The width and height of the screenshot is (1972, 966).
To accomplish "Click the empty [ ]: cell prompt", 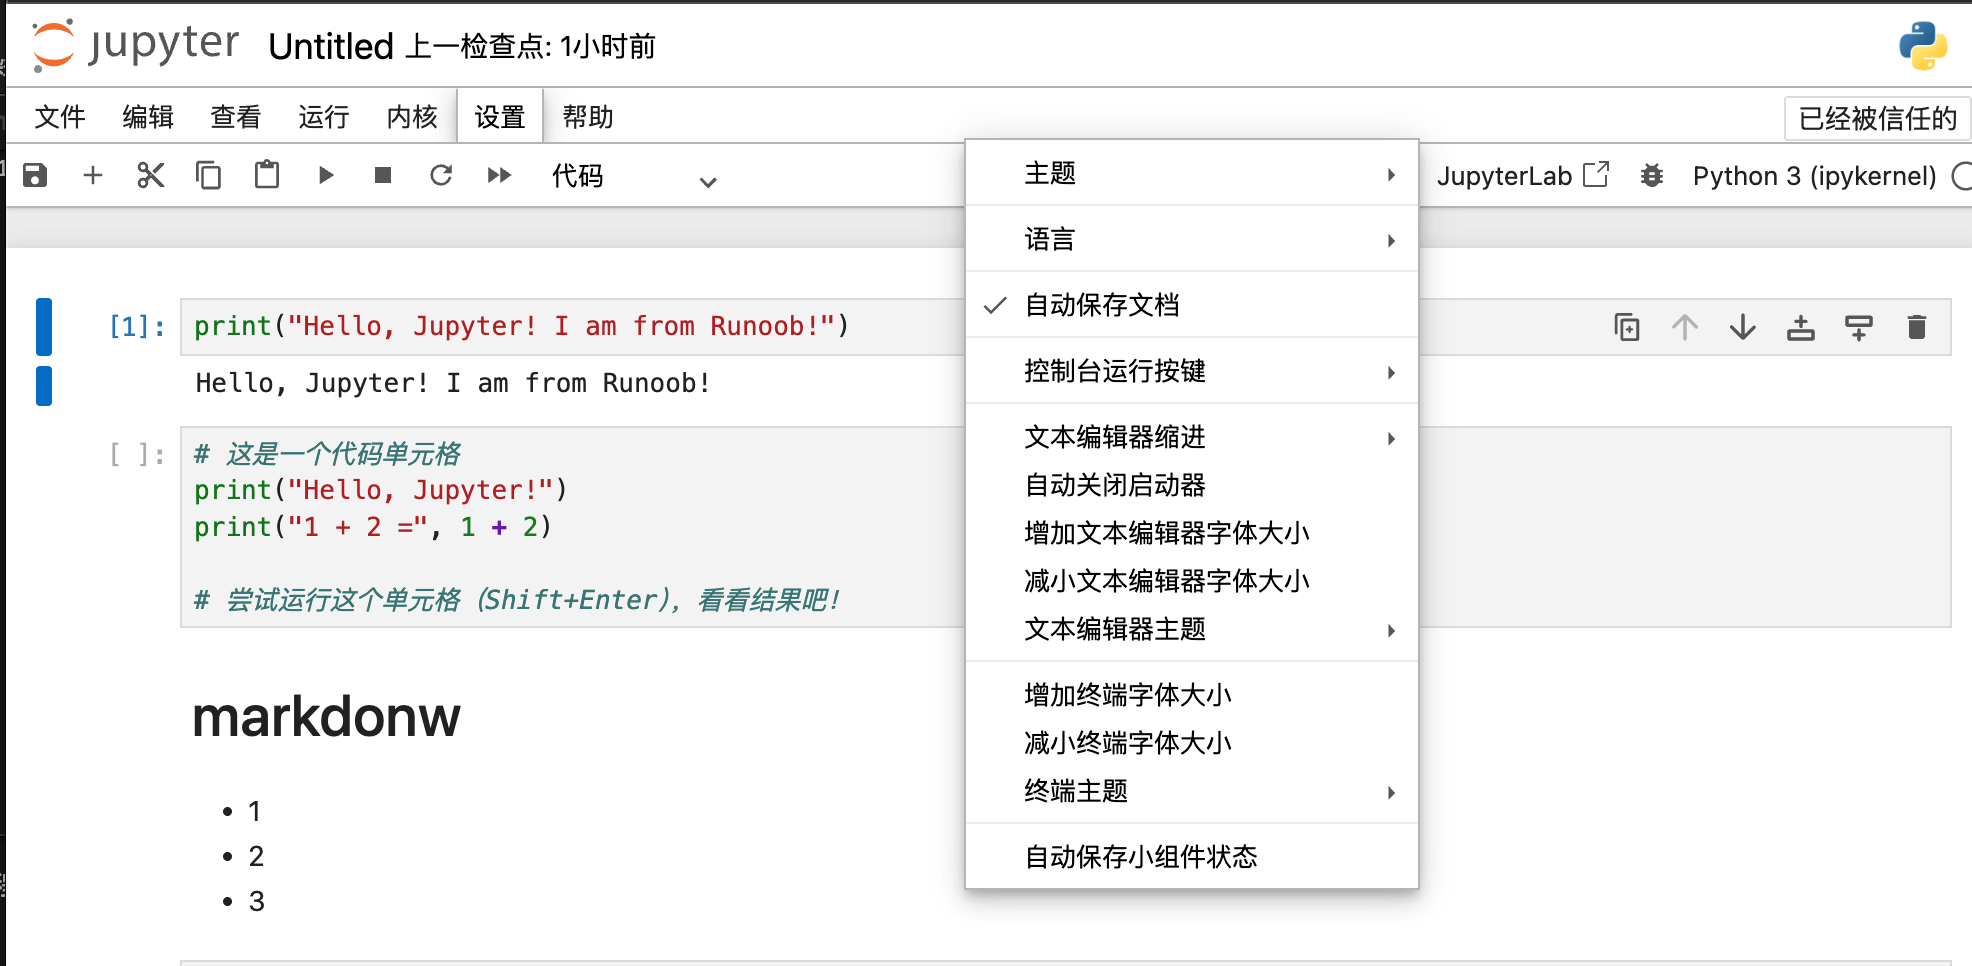I will coord(137,455).
